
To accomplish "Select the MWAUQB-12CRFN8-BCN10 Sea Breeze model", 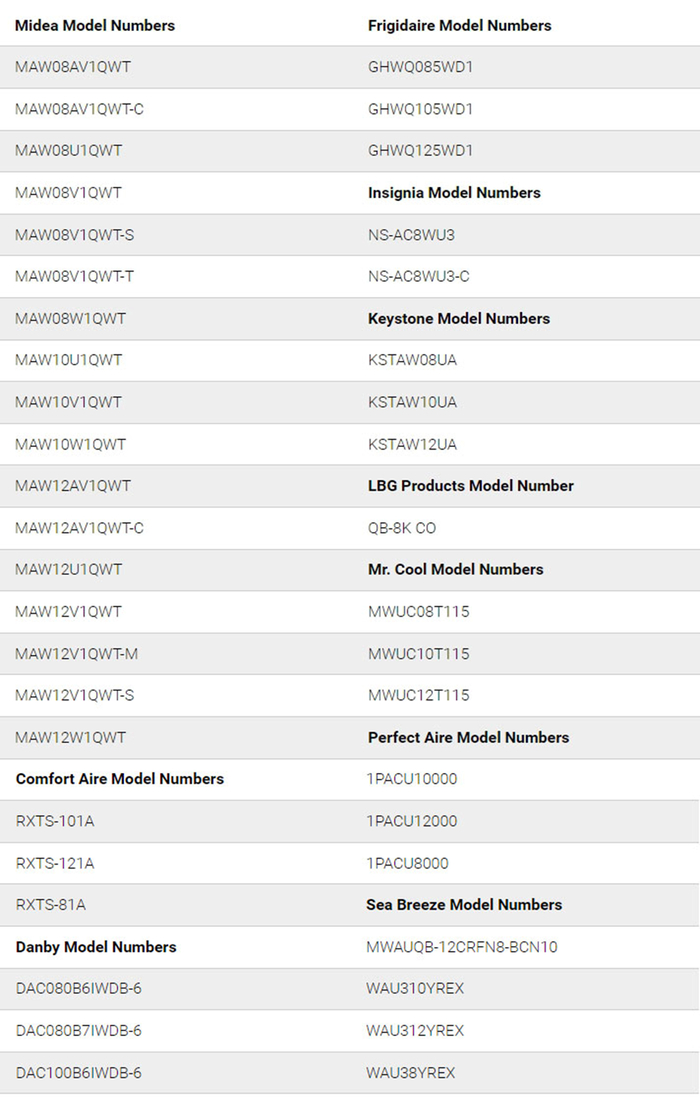I will pos(462,947).
